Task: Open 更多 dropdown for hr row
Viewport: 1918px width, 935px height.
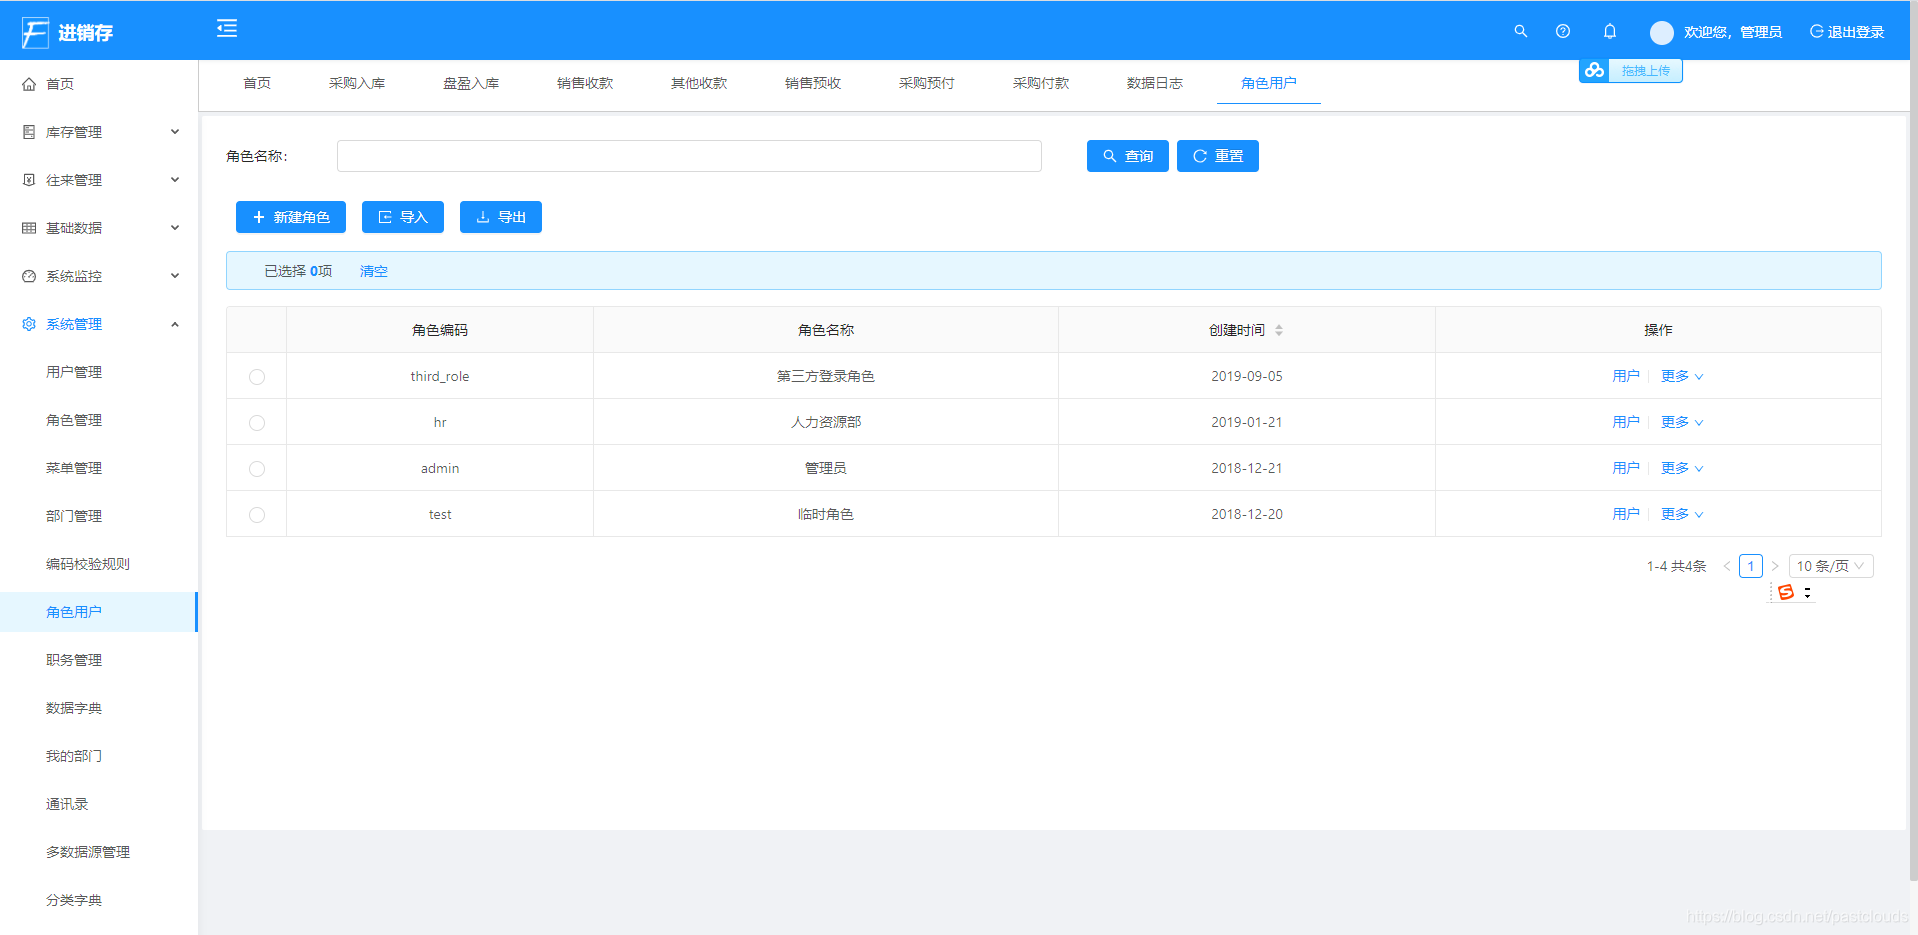Action: pos(1682,422)
